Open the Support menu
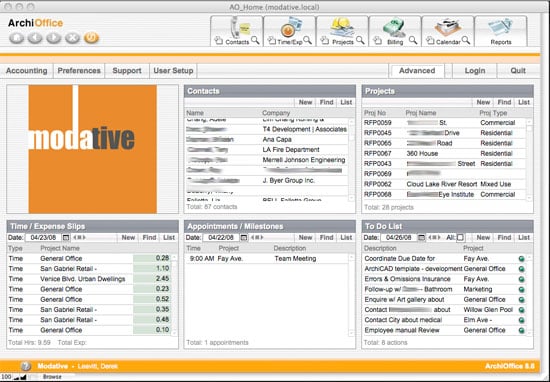The height and width of the screenshot is (382, 550). click(x=127, y=71)
